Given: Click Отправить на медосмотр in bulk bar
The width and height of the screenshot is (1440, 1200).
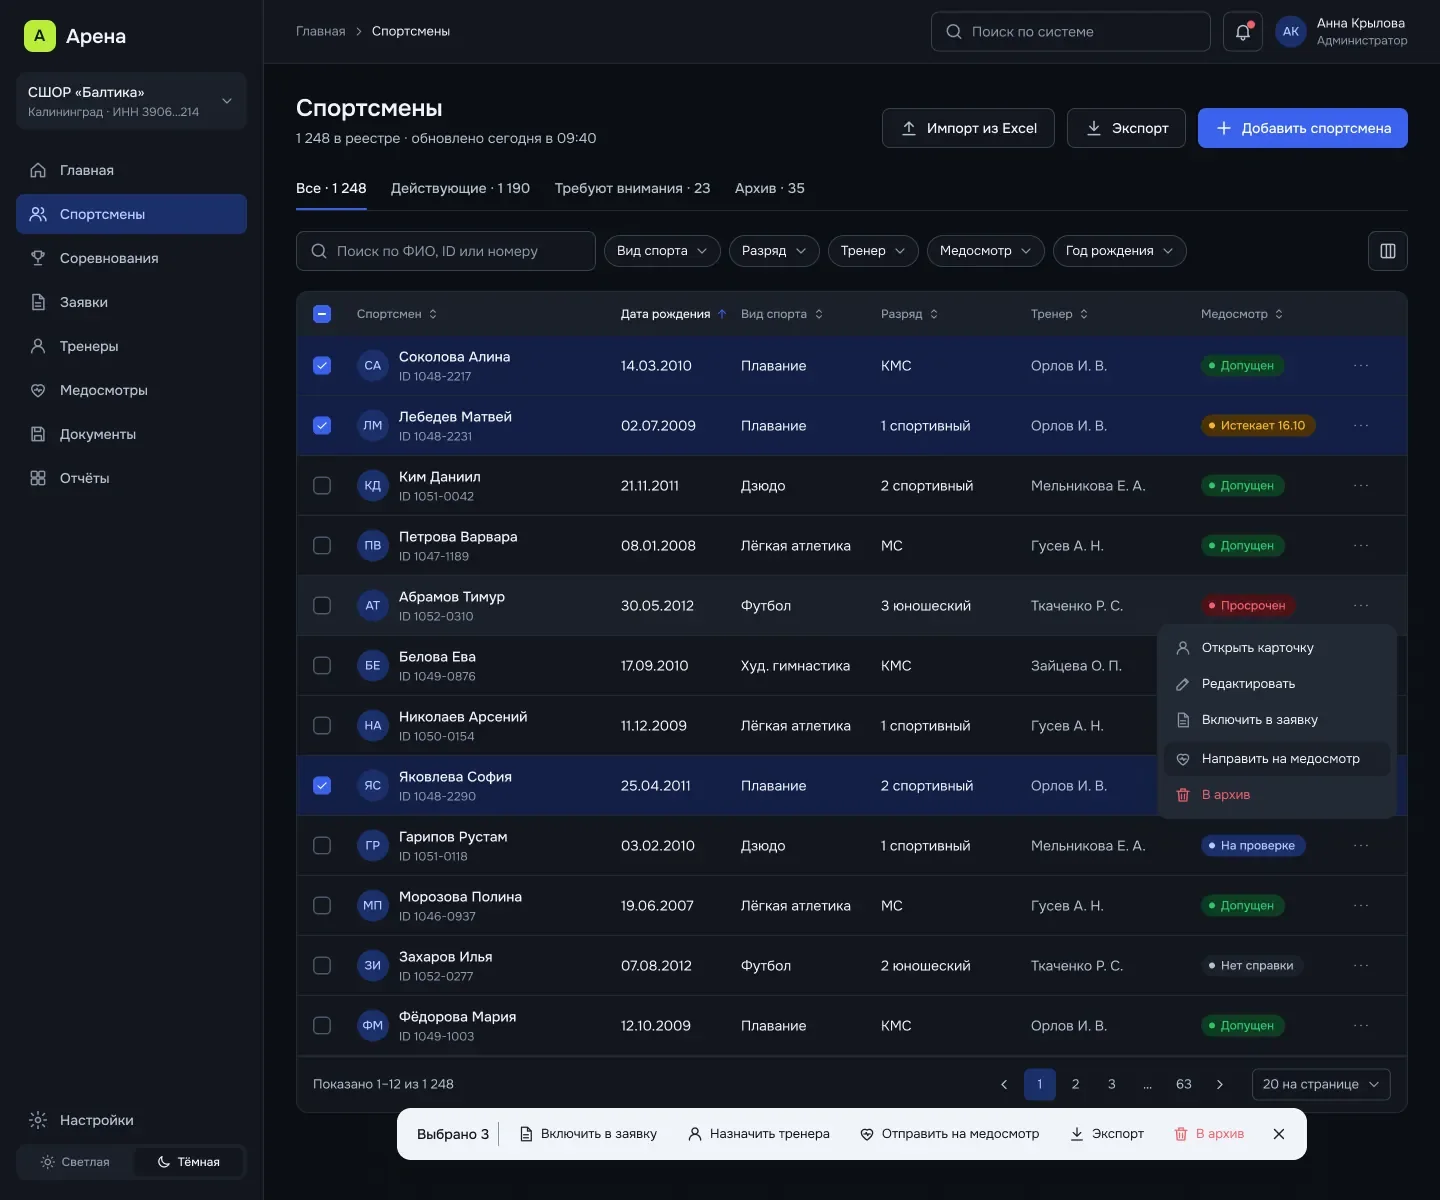Looking at the screenshot, I should click(950, 1134).
